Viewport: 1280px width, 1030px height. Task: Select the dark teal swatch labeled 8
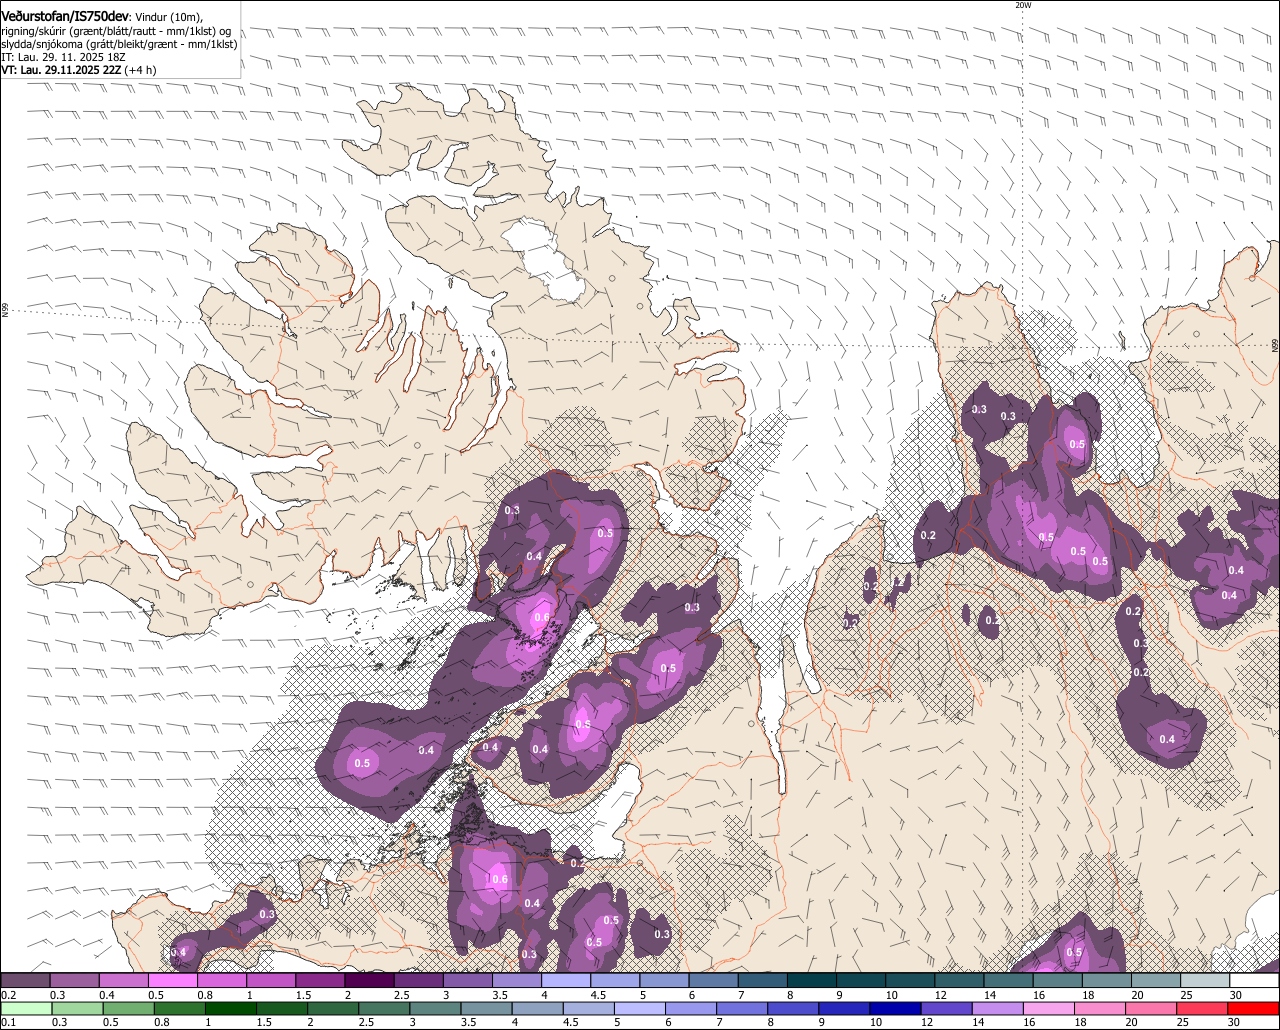tap(812, 980)
